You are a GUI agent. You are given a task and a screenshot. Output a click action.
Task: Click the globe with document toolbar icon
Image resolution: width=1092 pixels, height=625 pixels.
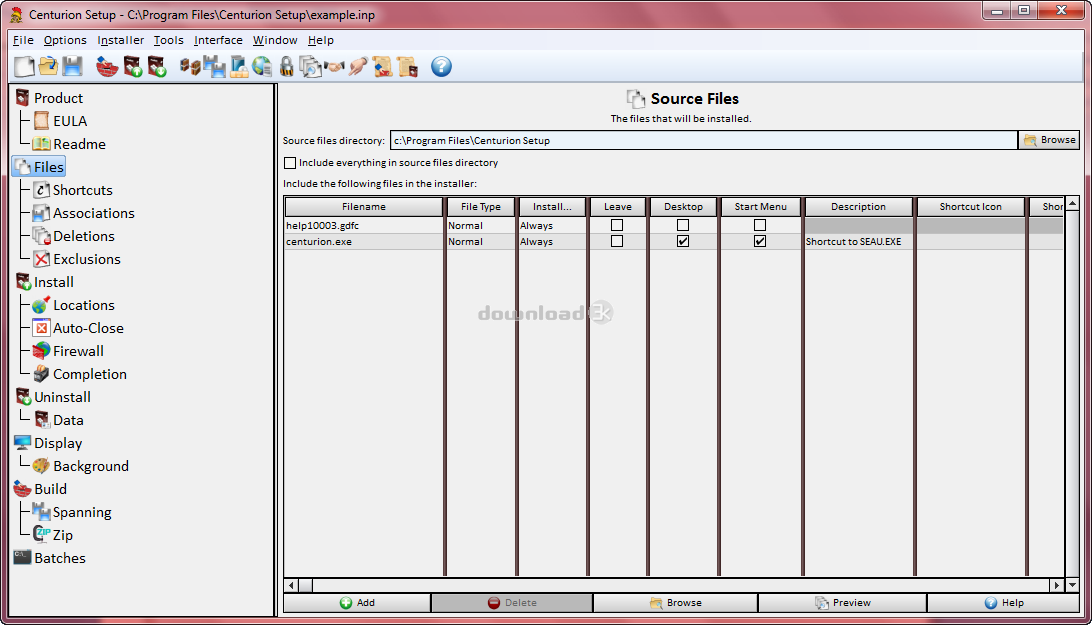pyautogui.click(x=263, y=67)
